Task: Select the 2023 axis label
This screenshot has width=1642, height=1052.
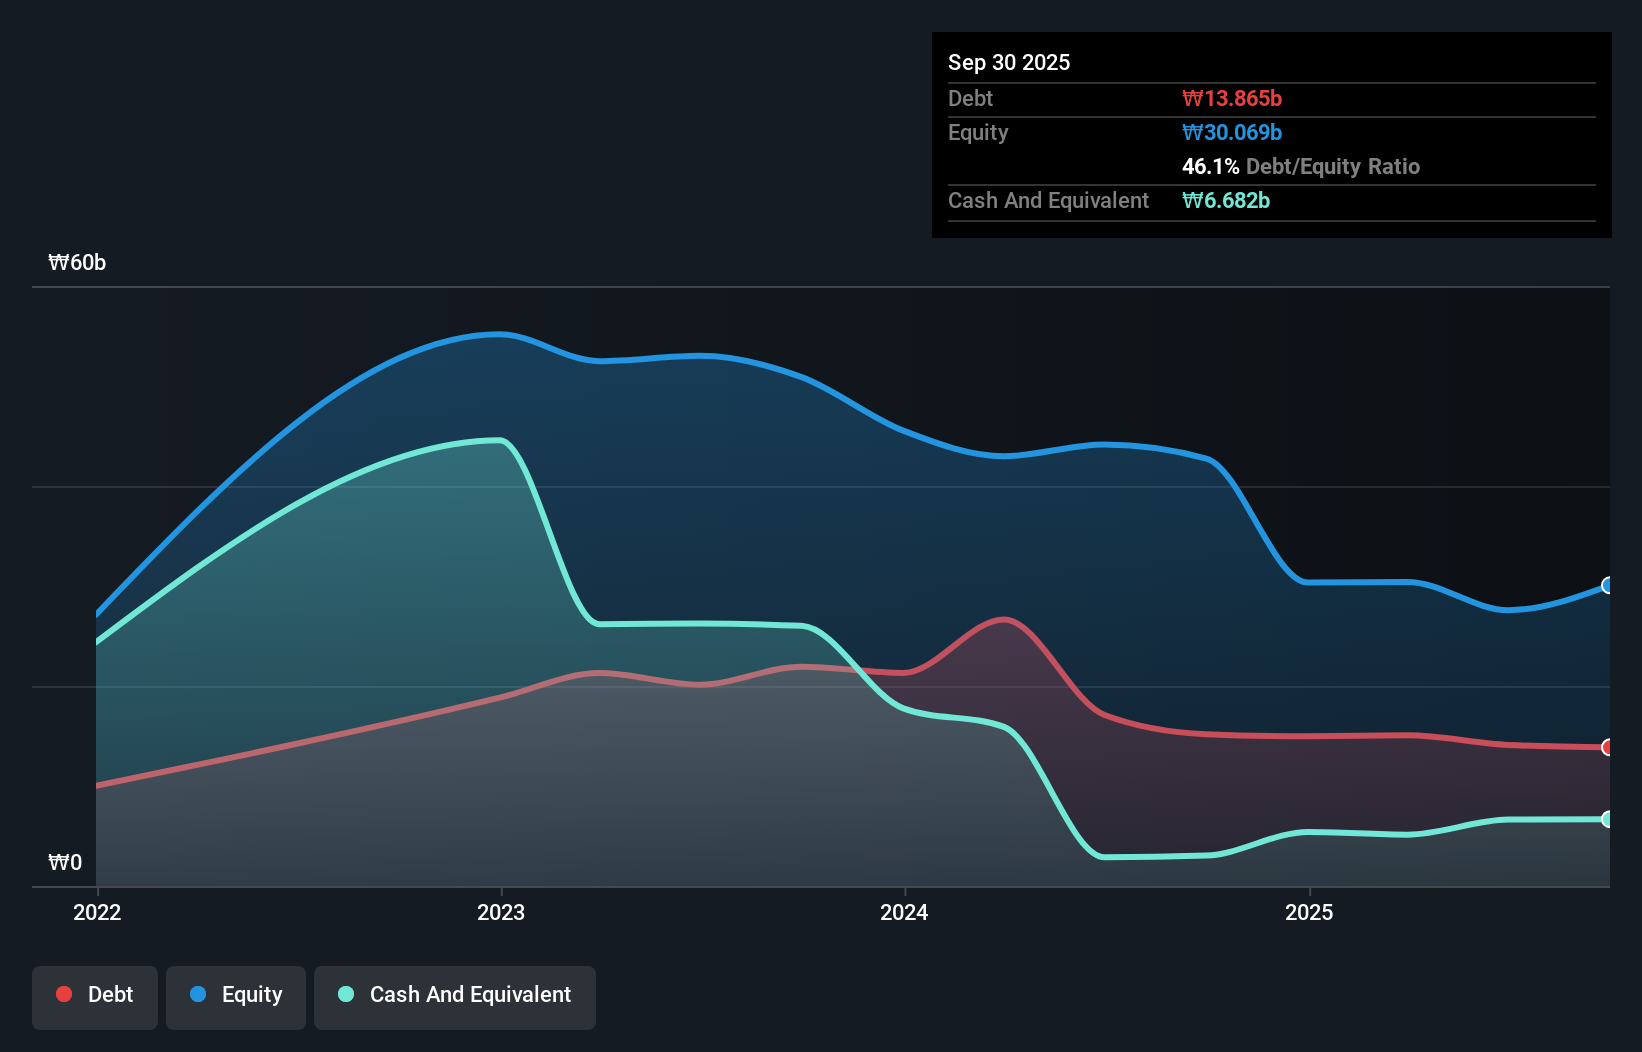Action: (501, 912)
